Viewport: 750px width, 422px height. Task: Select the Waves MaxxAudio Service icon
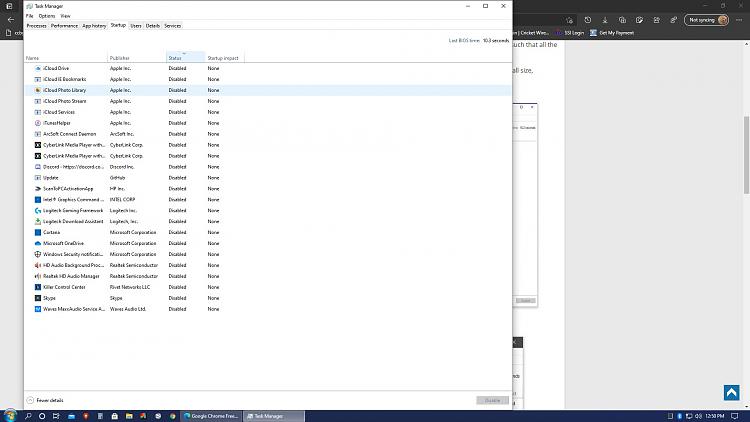click(x=38, y=309)
